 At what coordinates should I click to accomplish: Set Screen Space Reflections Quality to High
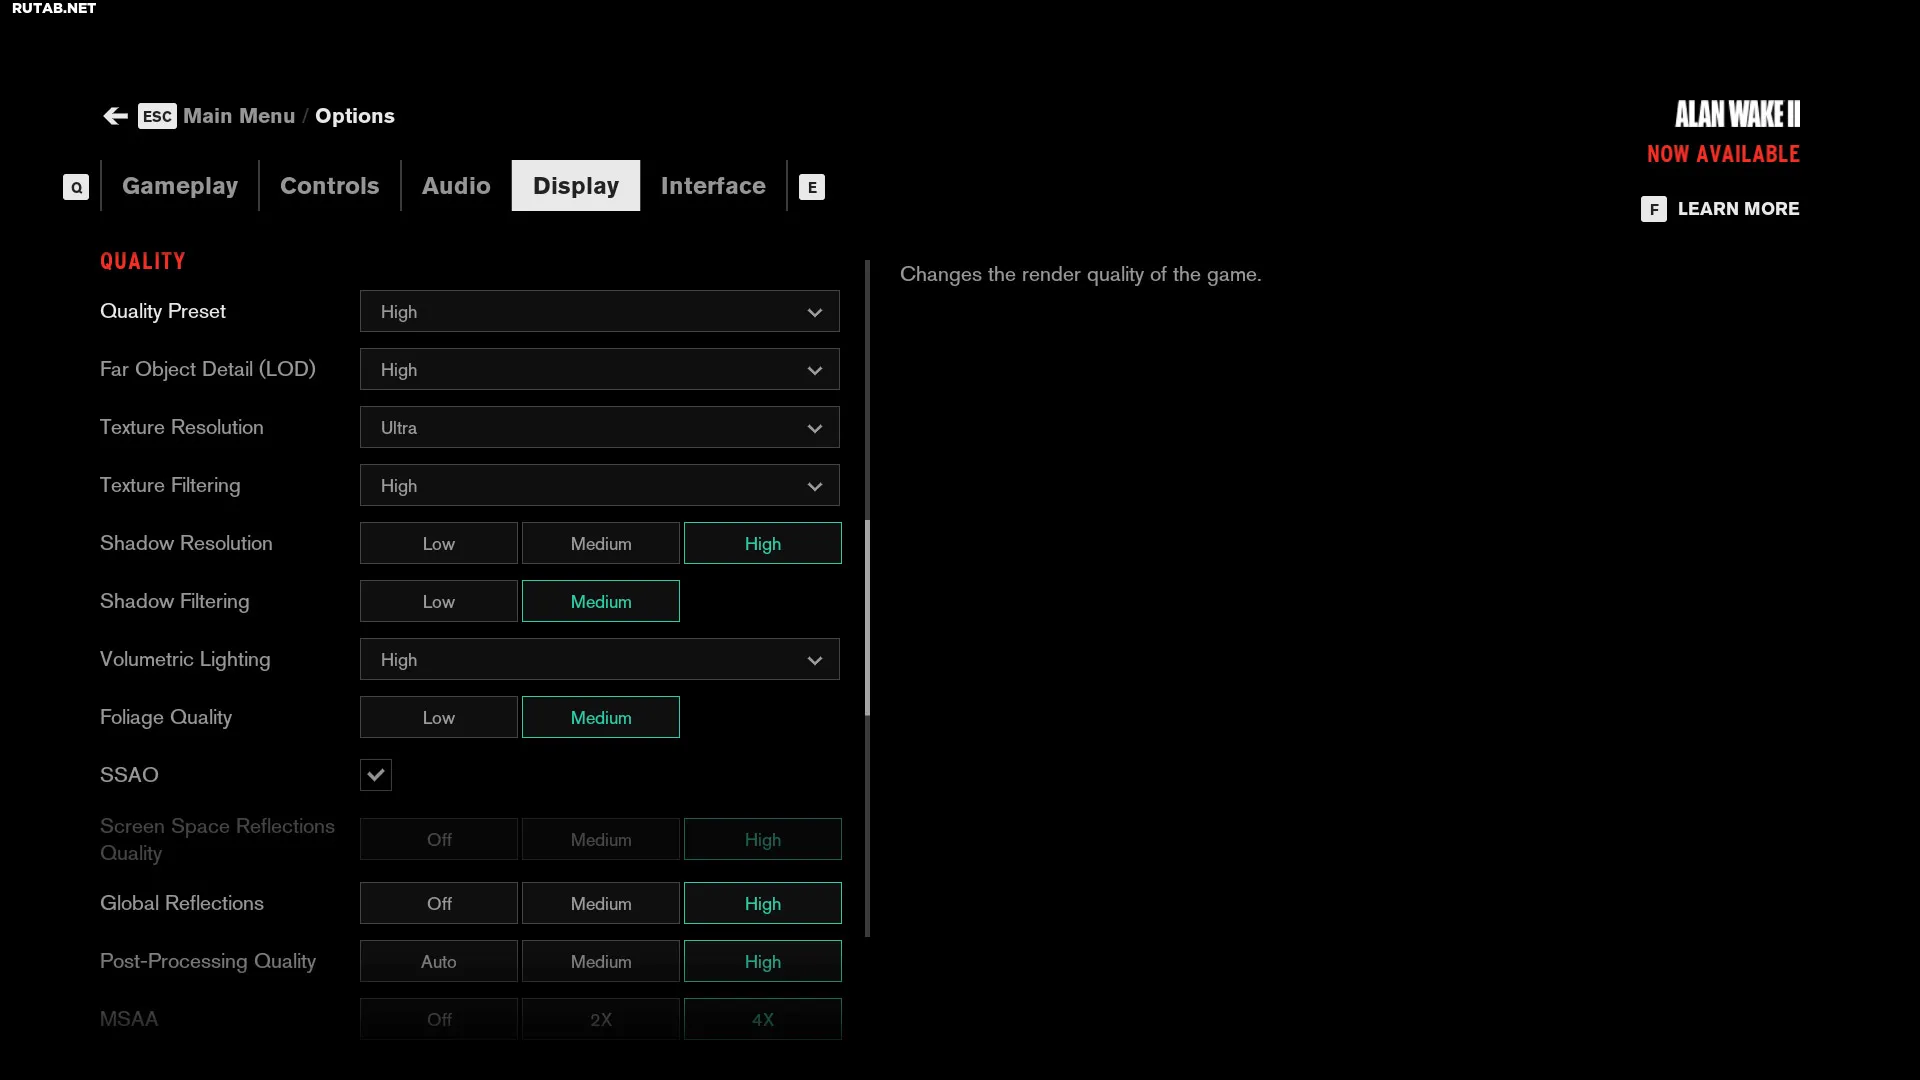[763, 839]
